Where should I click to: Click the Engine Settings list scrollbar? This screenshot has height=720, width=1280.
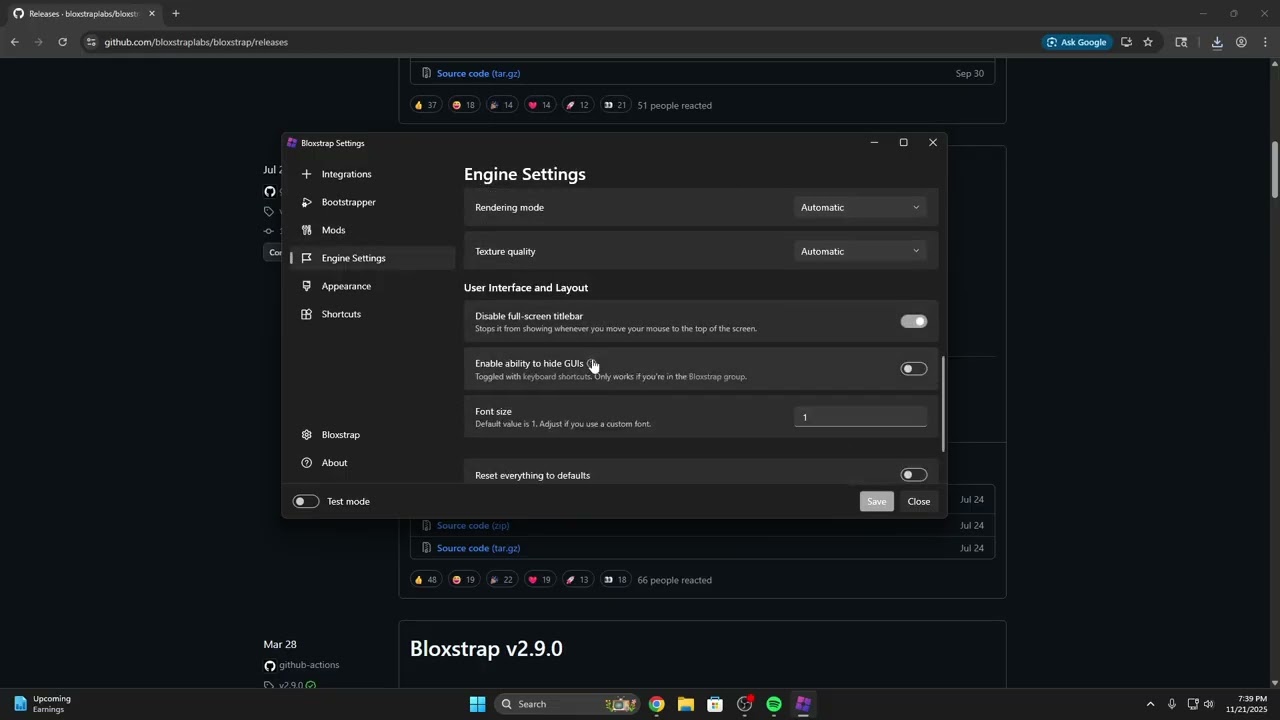[x=943, y=405]
